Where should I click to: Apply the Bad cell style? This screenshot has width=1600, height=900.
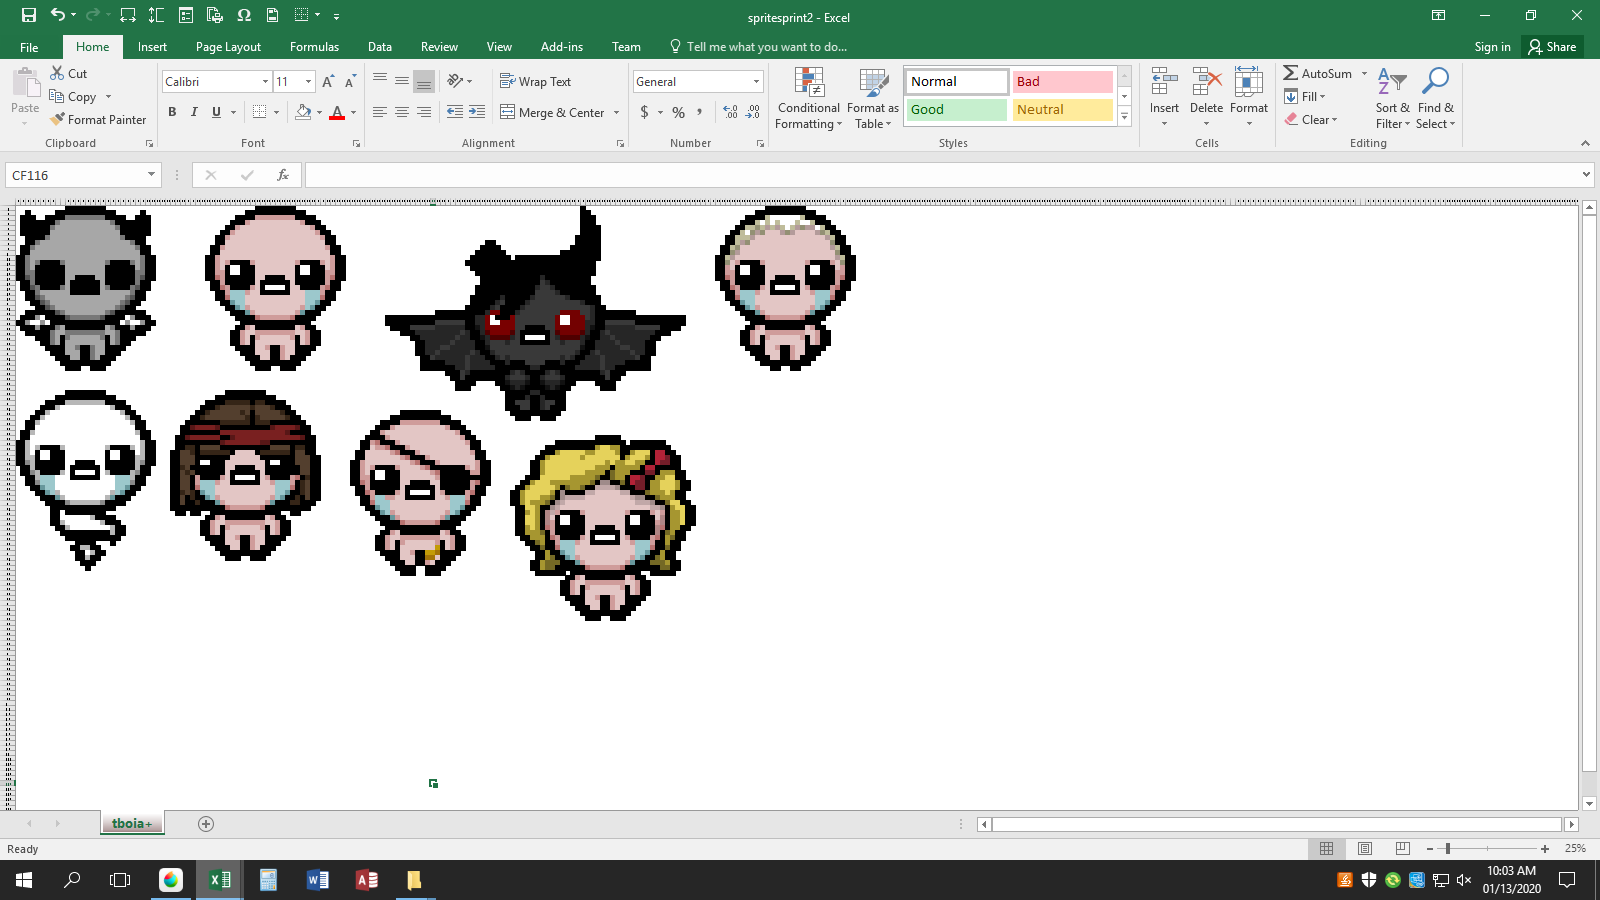pos(1062,82)
